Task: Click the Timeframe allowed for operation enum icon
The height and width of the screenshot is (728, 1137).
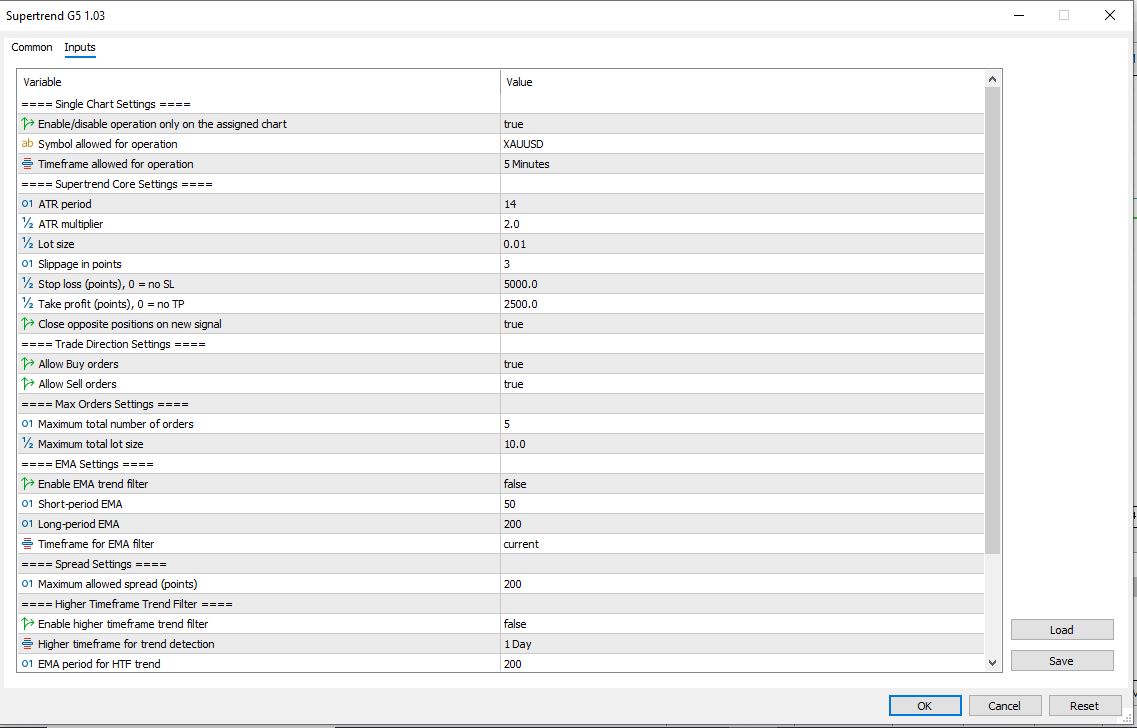Action: tap(27, 164)
